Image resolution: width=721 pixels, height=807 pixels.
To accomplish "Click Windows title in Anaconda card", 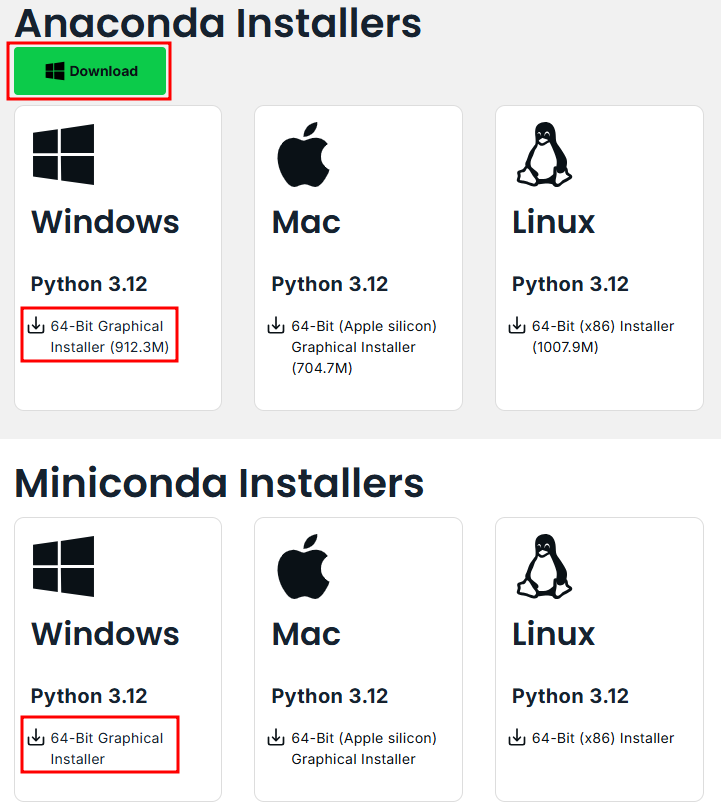I will click(x=105, y=222).
